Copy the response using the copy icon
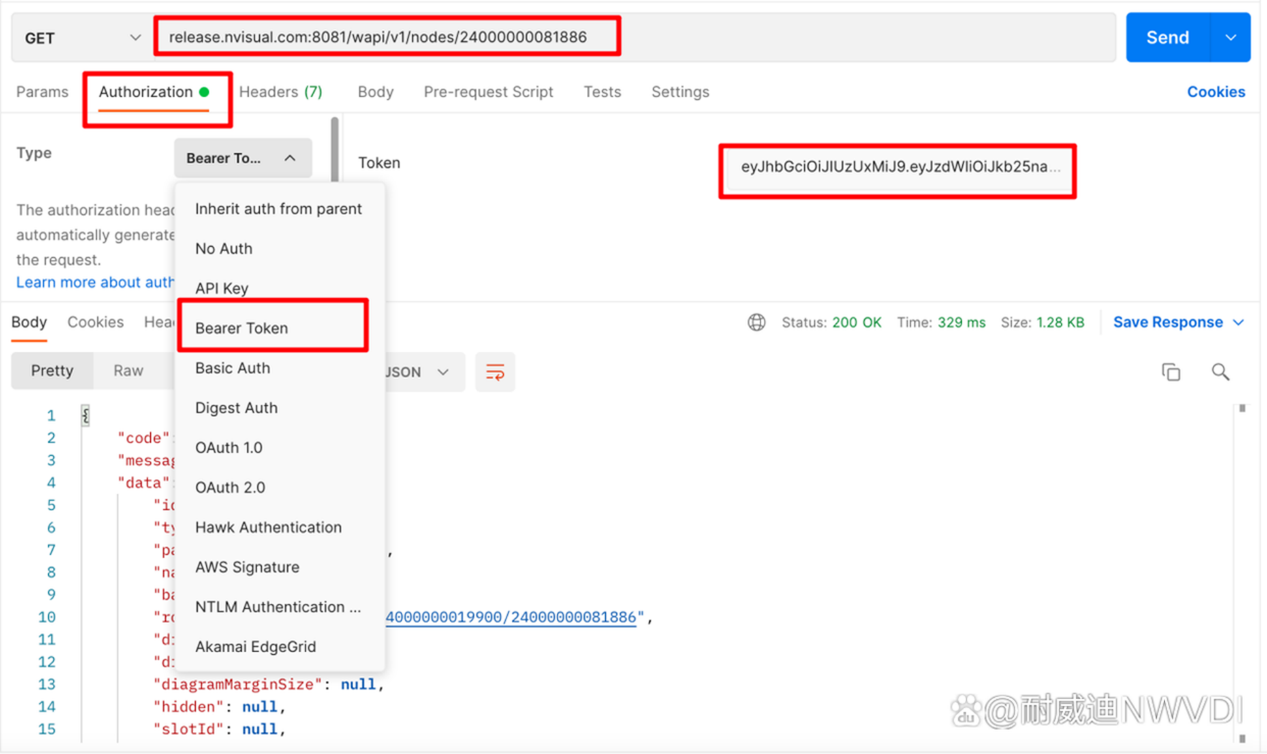This screenshot has width=1267, height=754. 1171,372
